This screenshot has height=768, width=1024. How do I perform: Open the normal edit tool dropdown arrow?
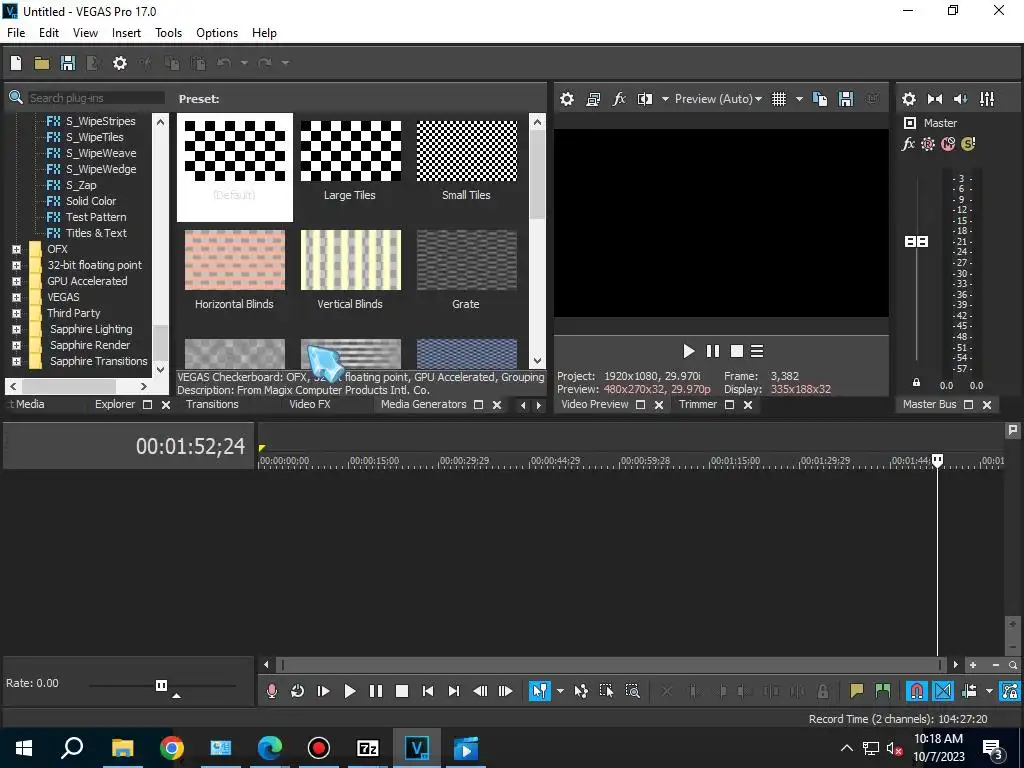560,691
